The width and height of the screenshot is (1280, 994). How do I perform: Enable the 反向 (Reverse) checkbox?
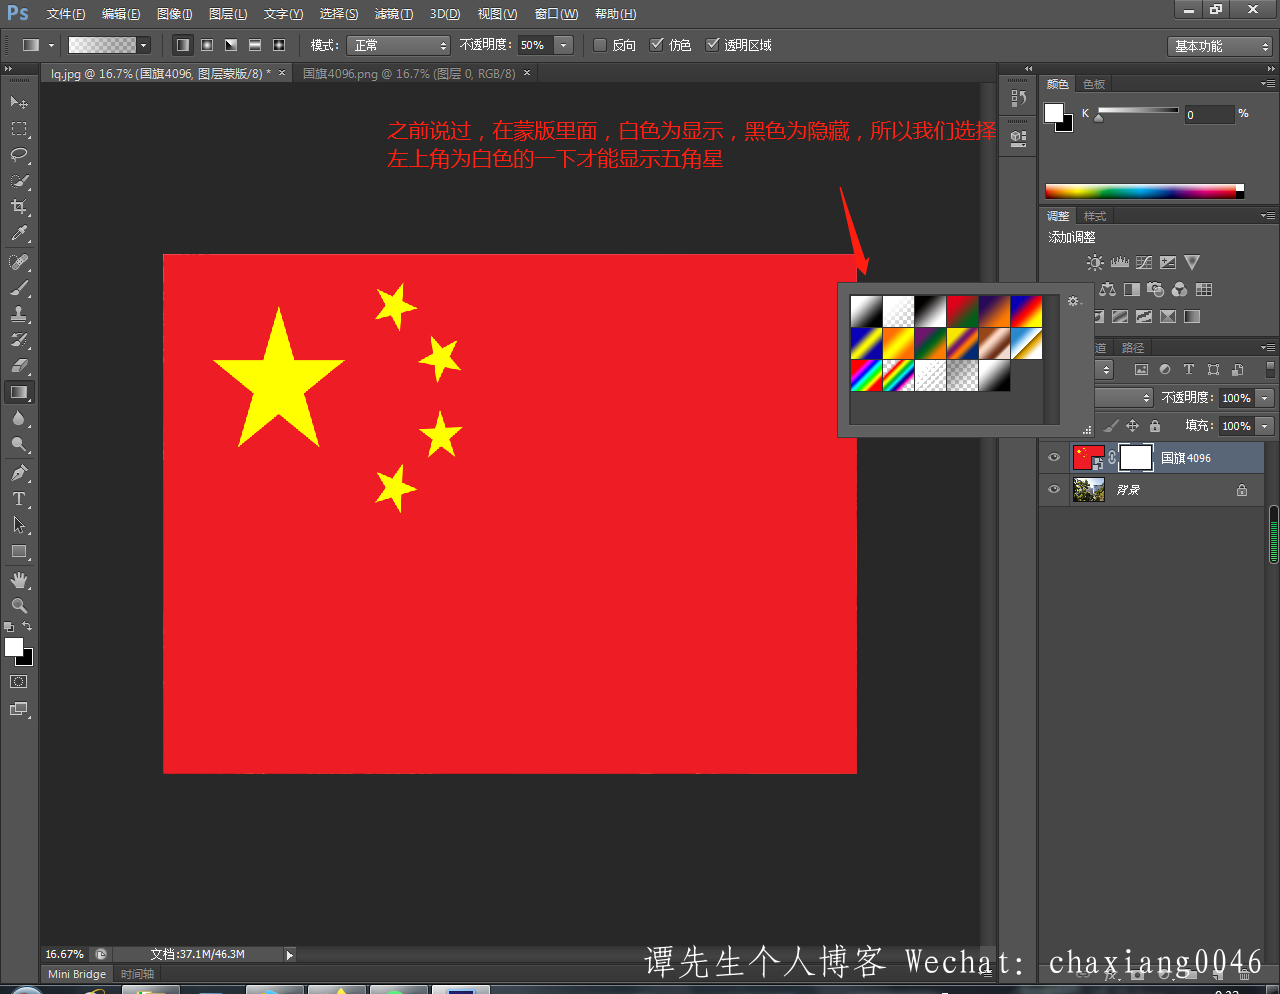tap(600, 45)
